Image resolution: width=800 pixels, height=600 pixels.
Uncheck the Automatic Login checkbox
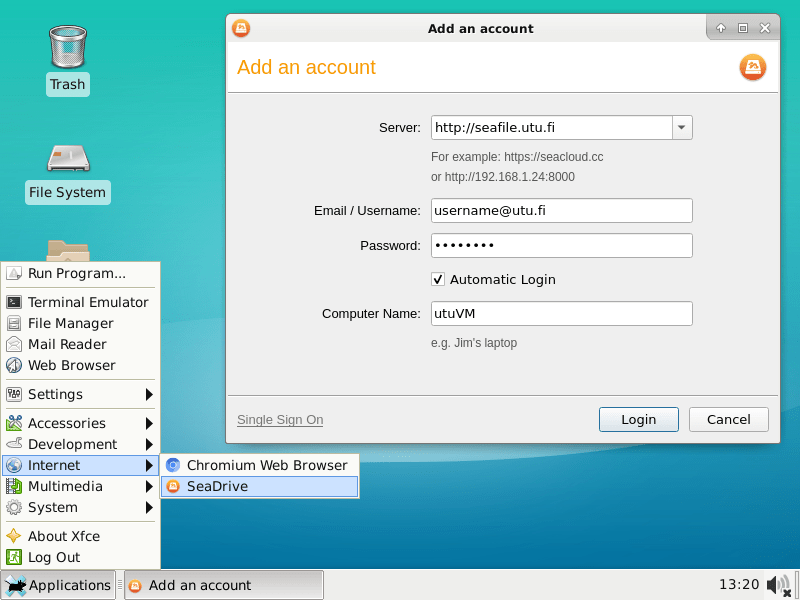pyautogui.click(x=438, y=279)
